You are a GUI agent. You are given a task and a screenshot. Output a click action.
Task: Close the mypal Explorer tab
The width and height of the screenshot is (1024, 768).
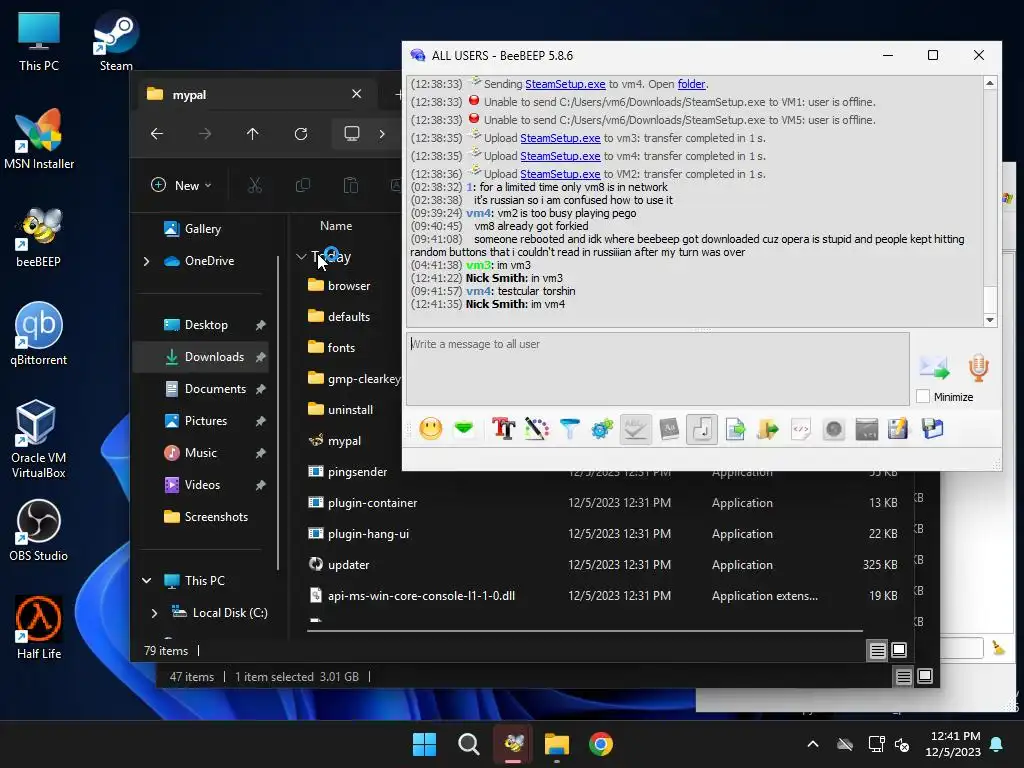coord(357,94)
